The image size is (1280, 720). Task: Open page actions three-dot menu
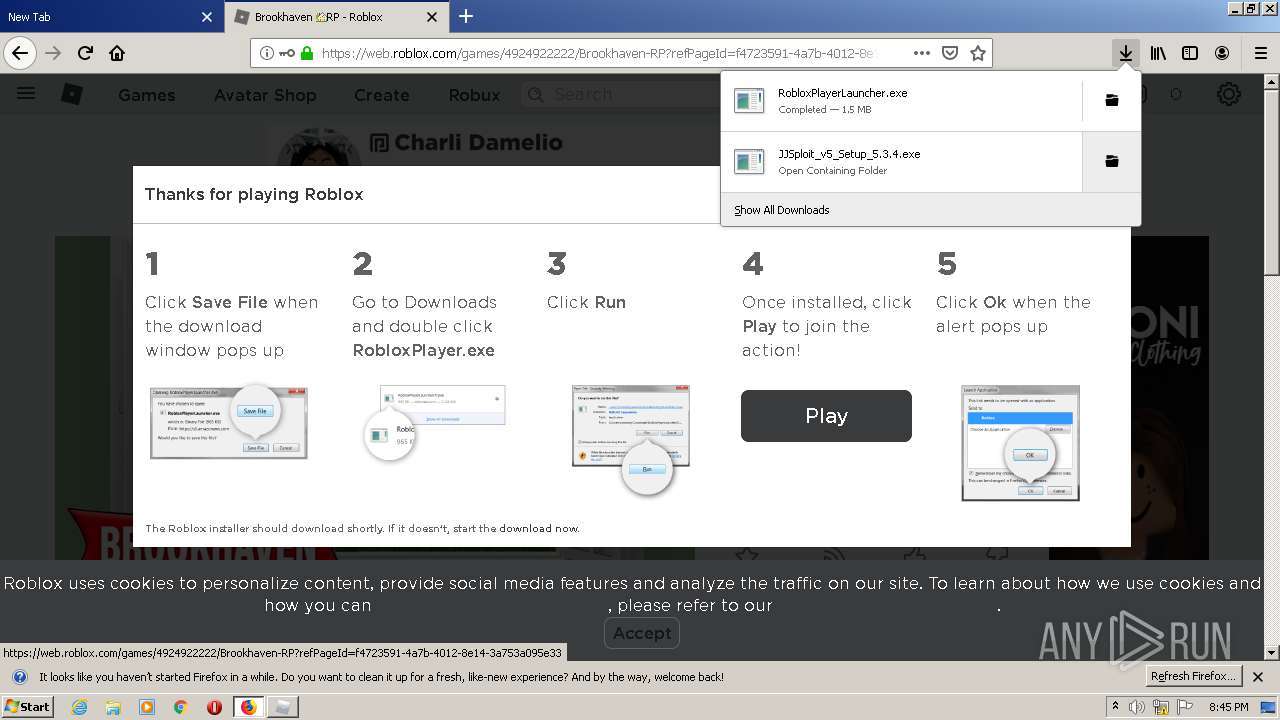point(922,53)
